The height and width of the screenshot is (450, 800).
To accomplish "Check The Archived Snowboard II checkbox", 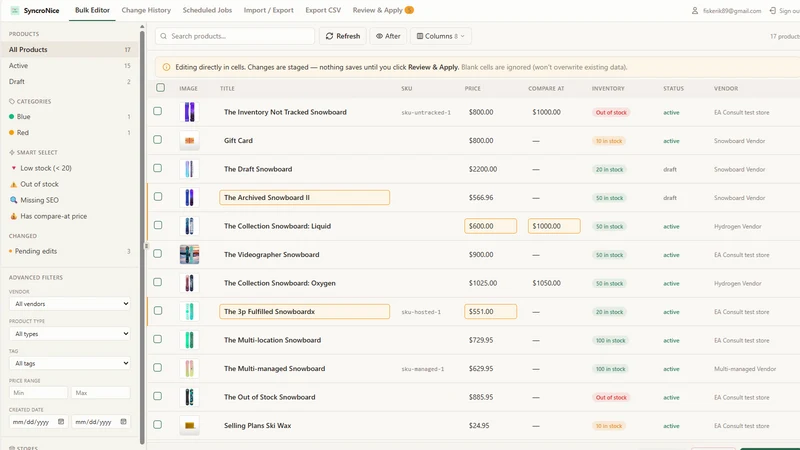I will (x=158, y=197).
